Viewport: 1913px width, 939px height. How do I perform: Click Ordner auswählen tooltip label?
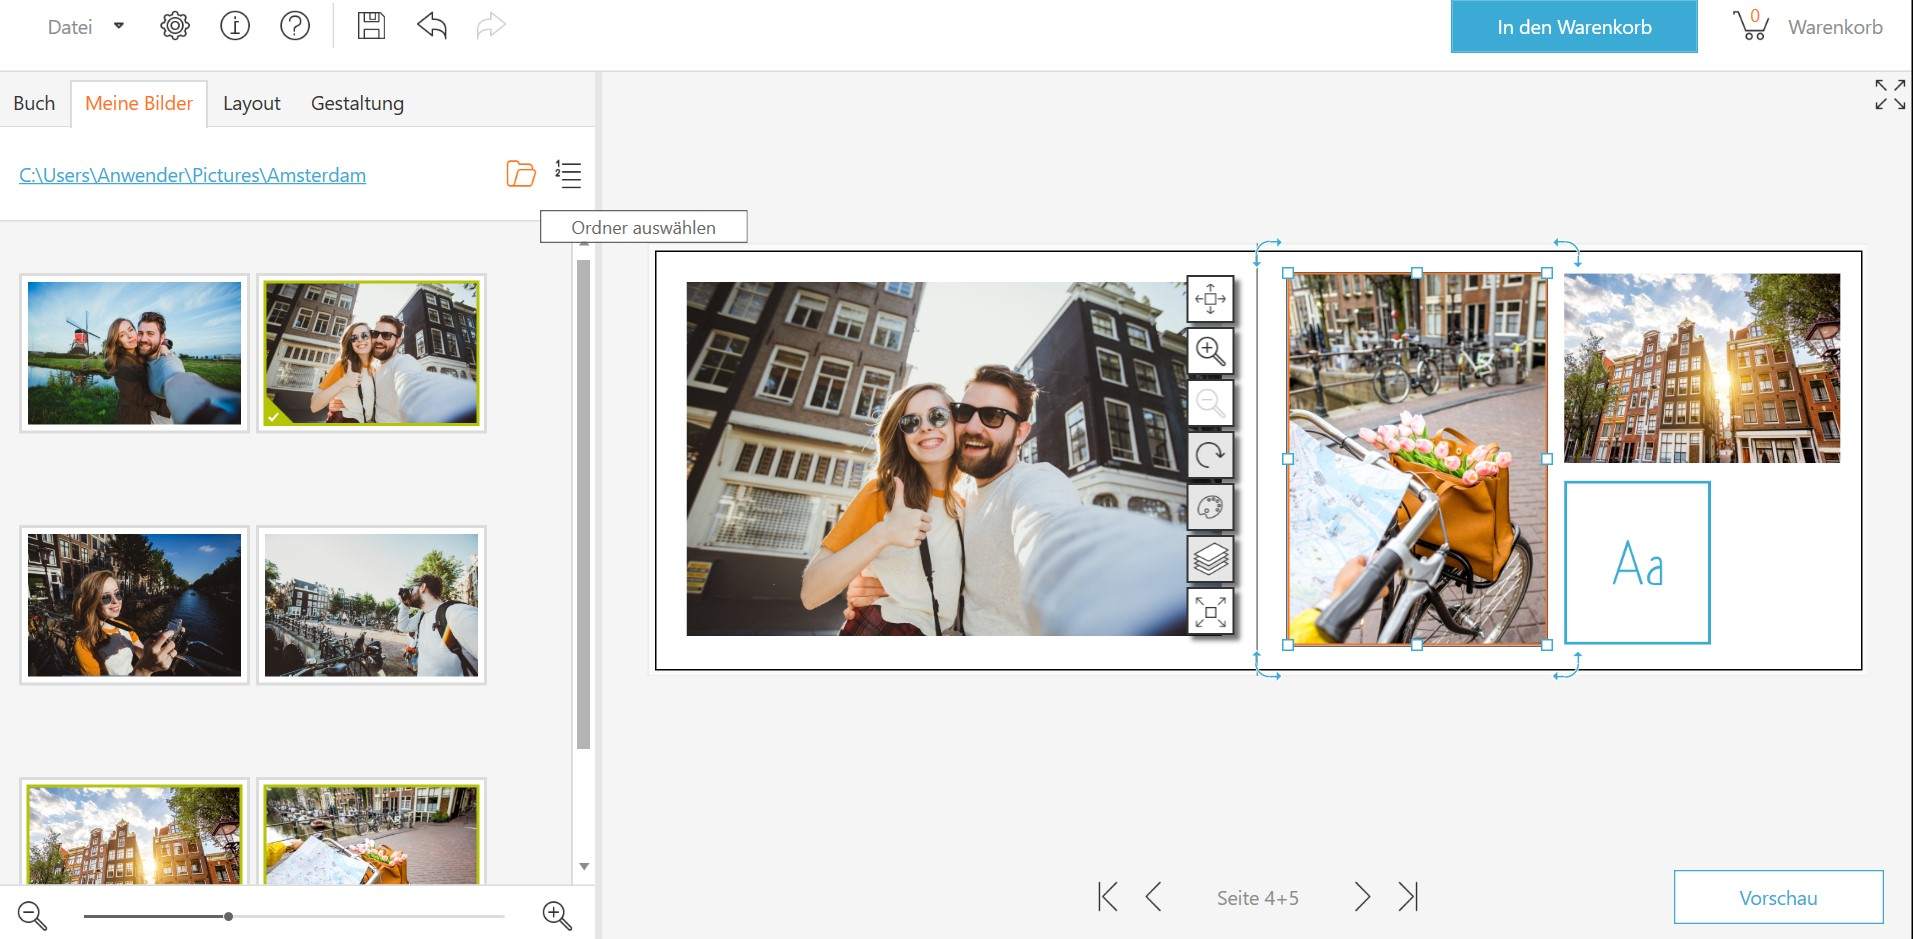point(643,227)
